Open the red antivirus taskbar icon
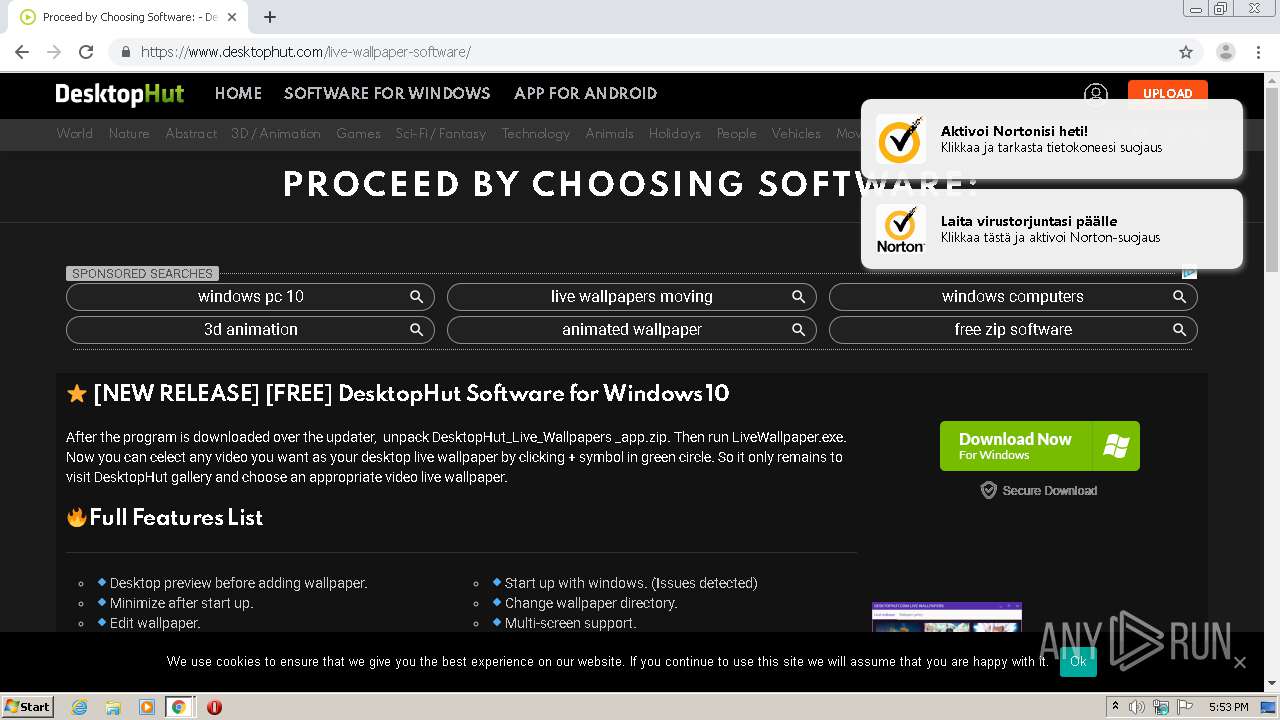1280x720 pixels. click(214, 707)
